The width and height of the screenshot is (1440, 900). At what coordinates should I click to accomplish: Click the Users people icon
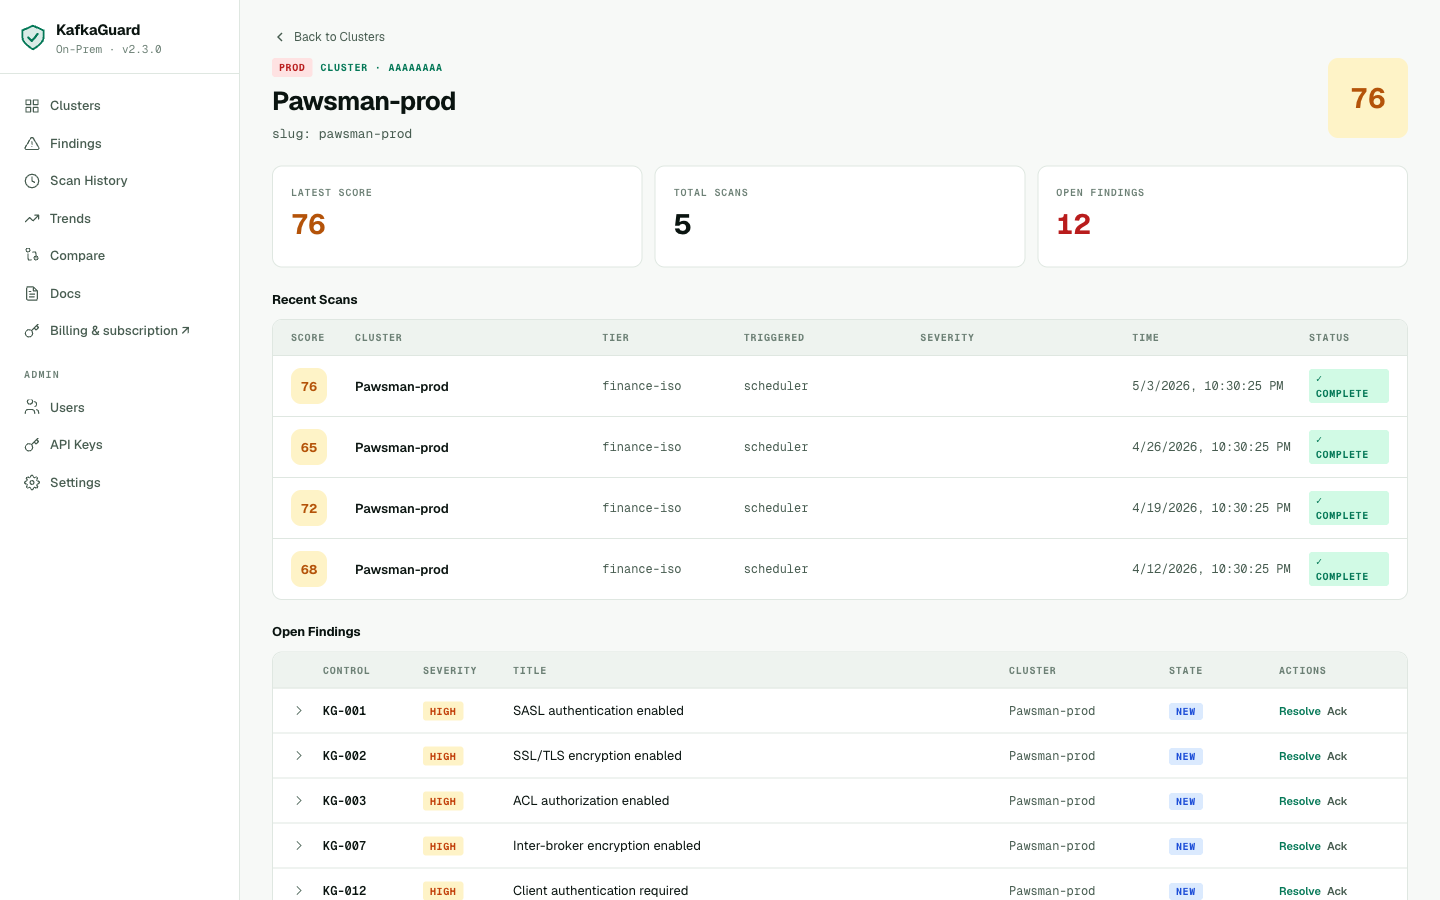pos(32,407)
